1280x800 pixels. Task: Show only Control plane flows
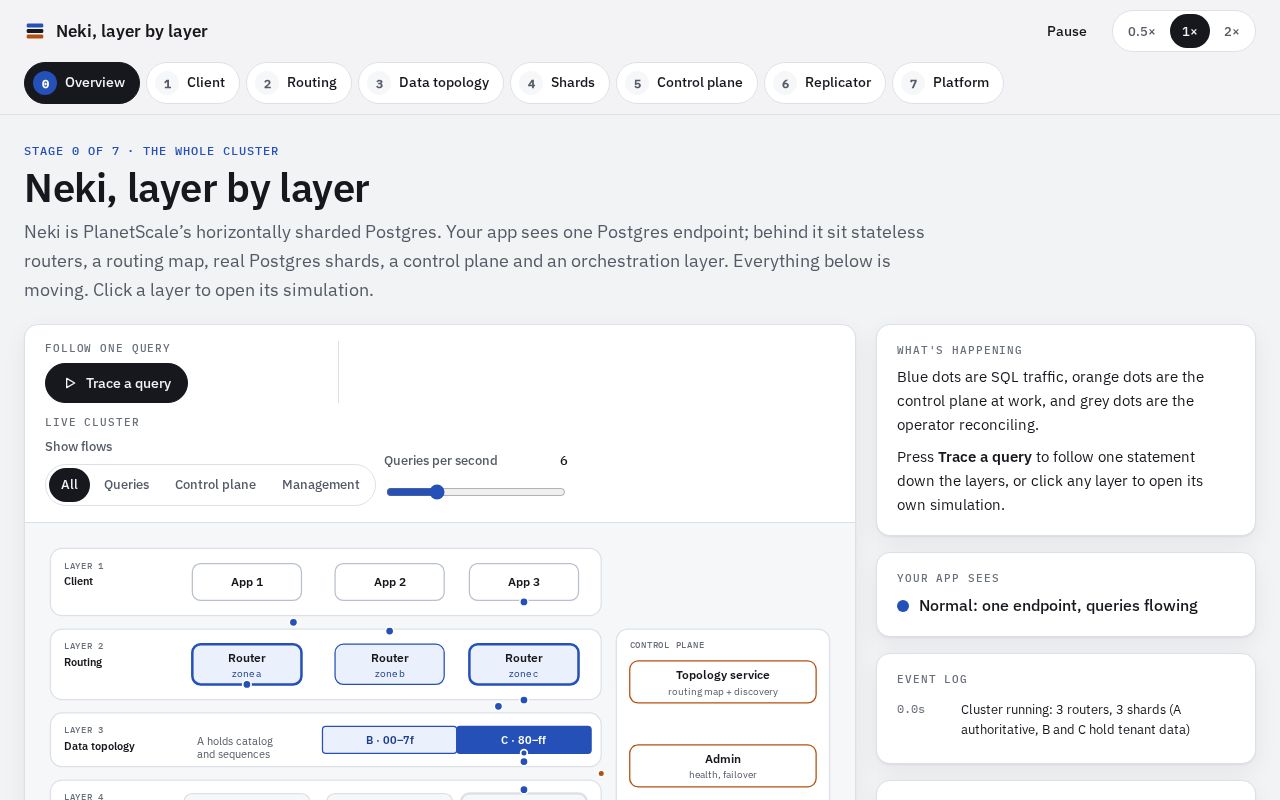click(215, 485)
